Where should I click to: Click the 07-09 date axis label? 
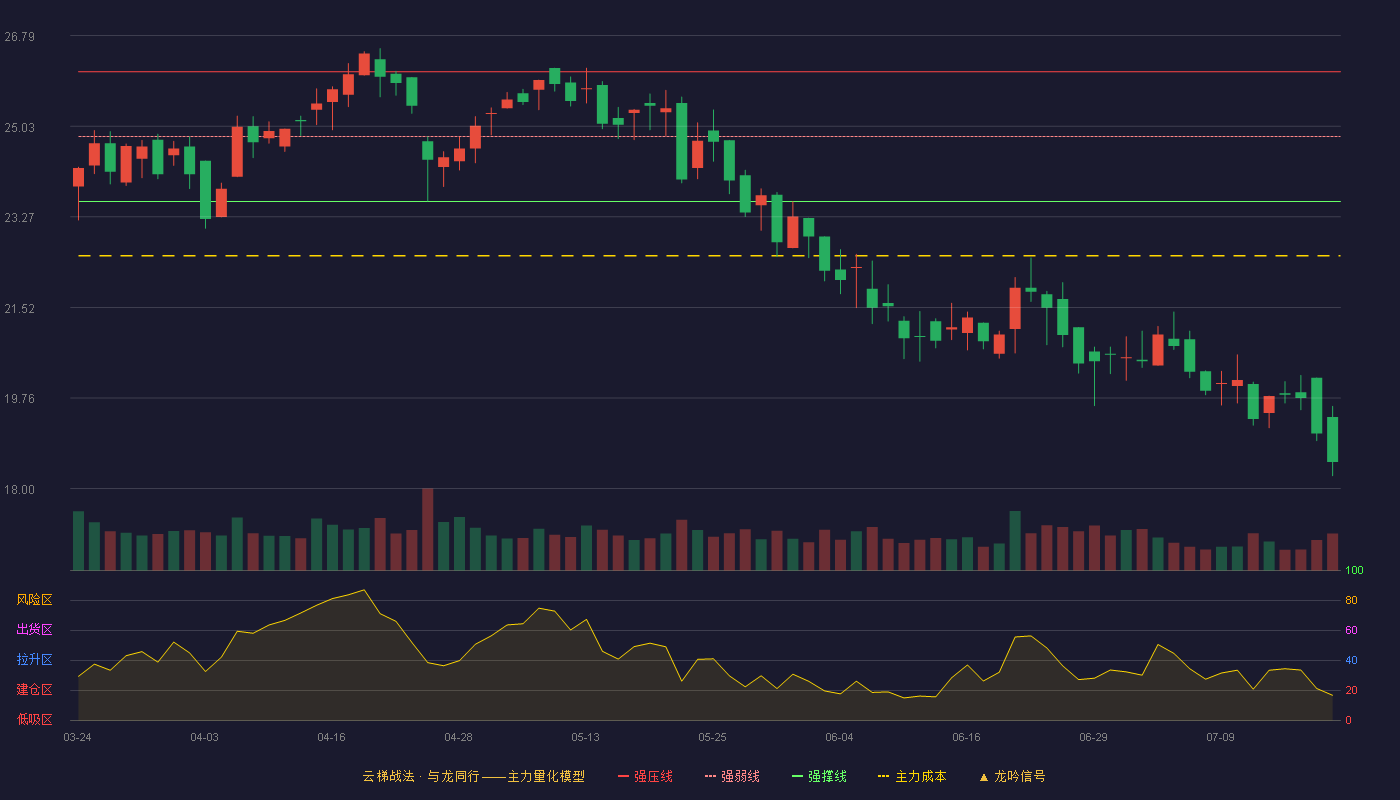click(1220, 737)
